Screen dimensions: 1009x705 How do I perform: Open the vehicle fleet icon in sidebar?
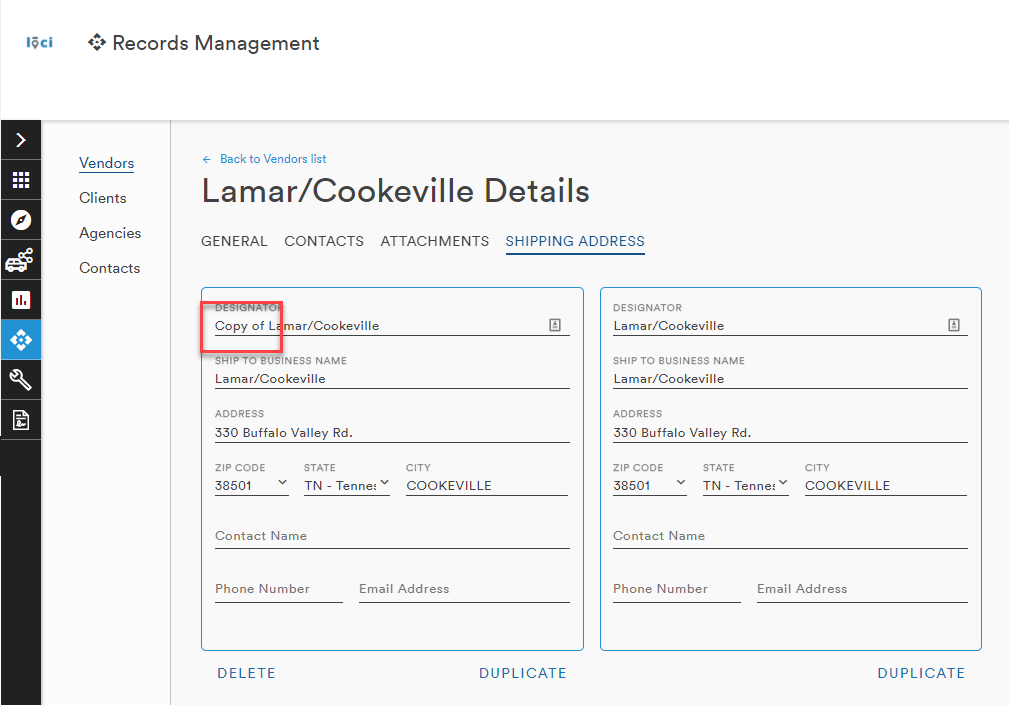pos(21,260)
